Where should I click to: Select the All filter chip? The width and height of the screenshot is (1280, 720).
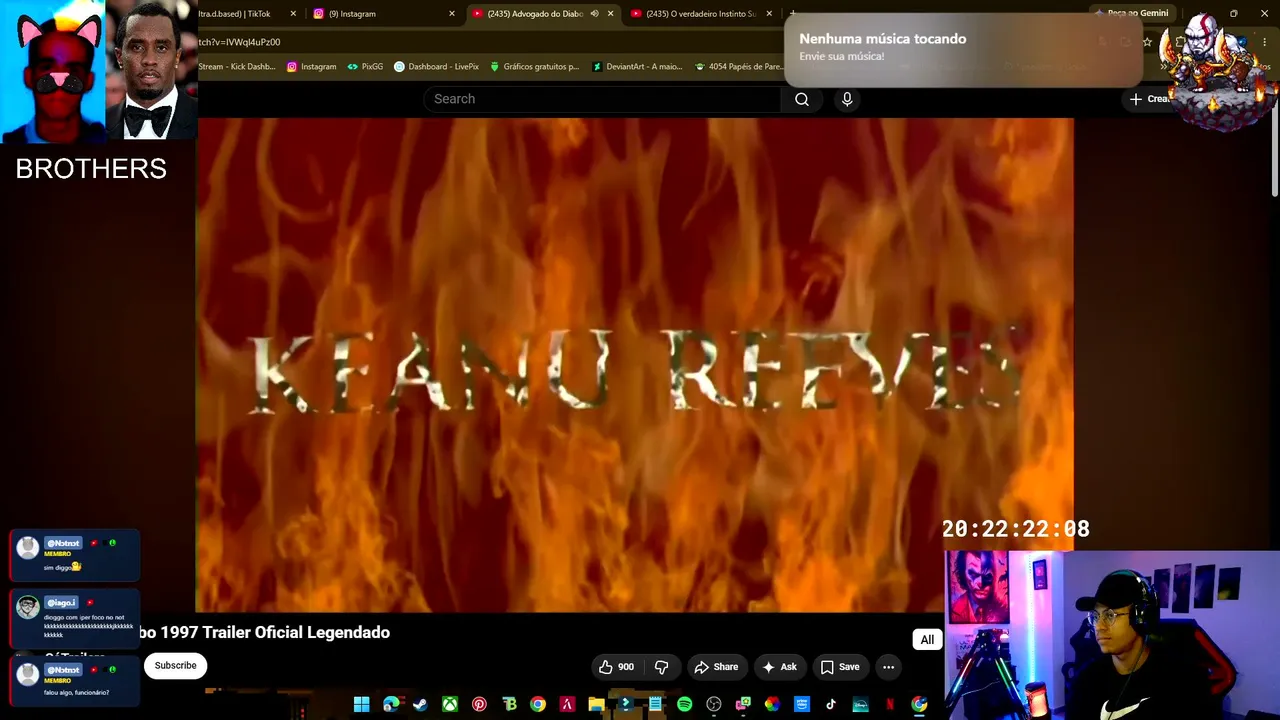point(927,640)
